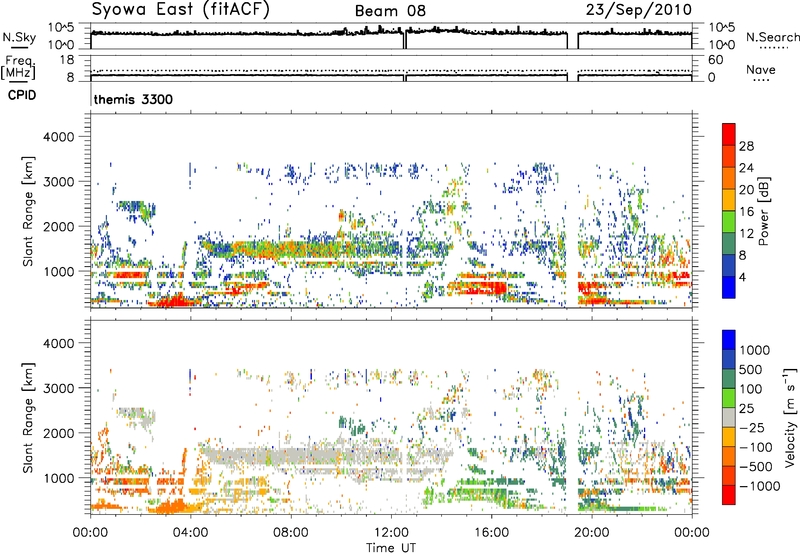Screen dimensions: 800x554
Task: Click the "04:00" time axis label
Action: (190, 533)
